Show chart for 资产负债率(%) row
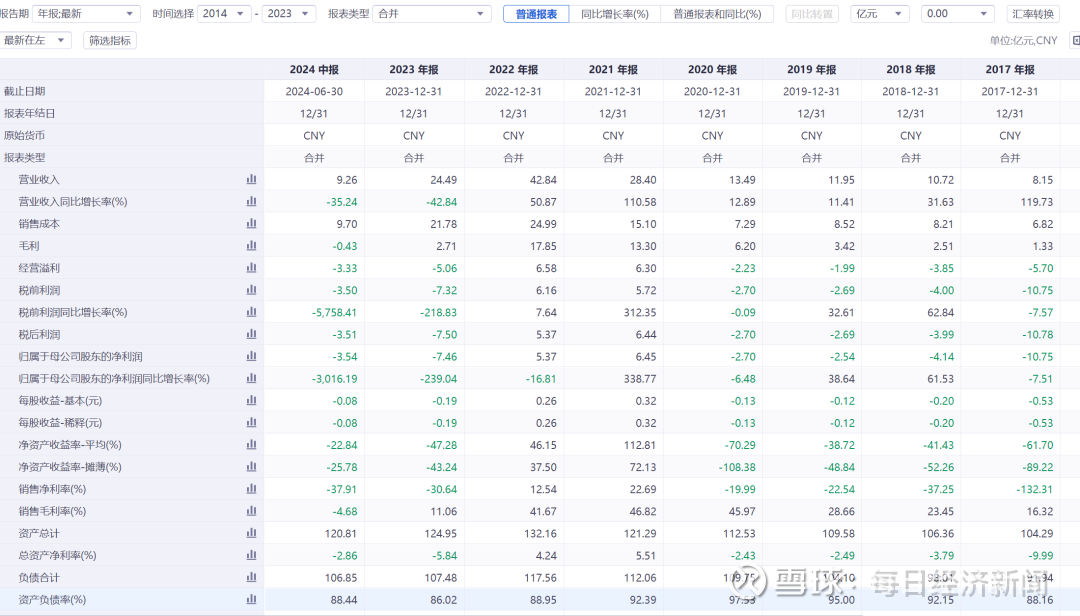Image resolution: width=1080 pixels, height=616 pixels. (251, 599)
